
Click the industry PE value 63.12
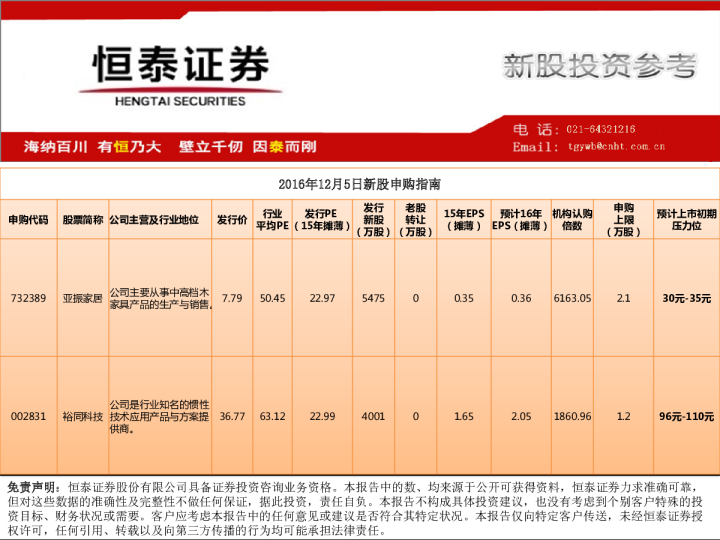coord(272,416)
